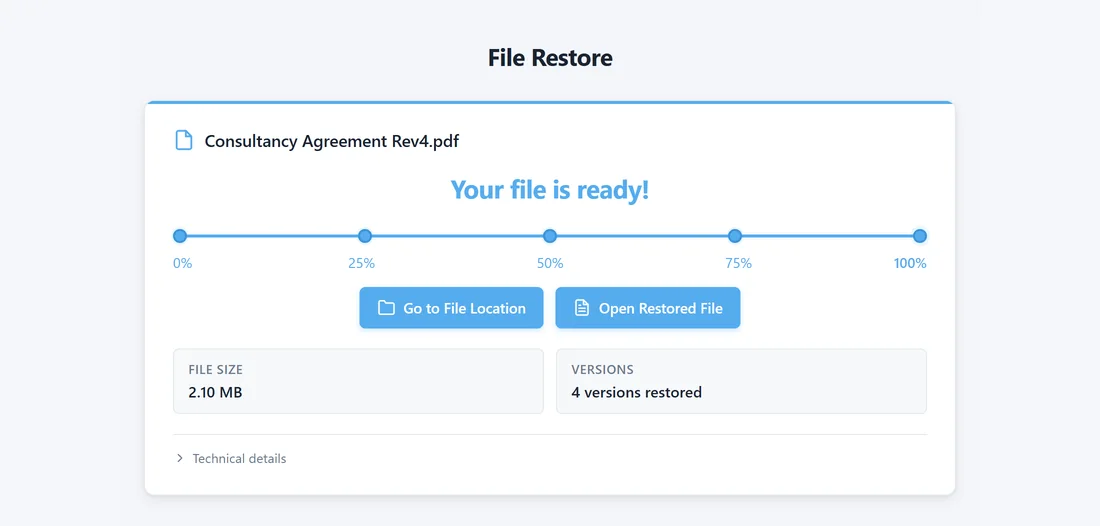Click the 0% marker dot on progress bar
The width and height of the screenshot is (1100, 526).
(x=180, y=236)
